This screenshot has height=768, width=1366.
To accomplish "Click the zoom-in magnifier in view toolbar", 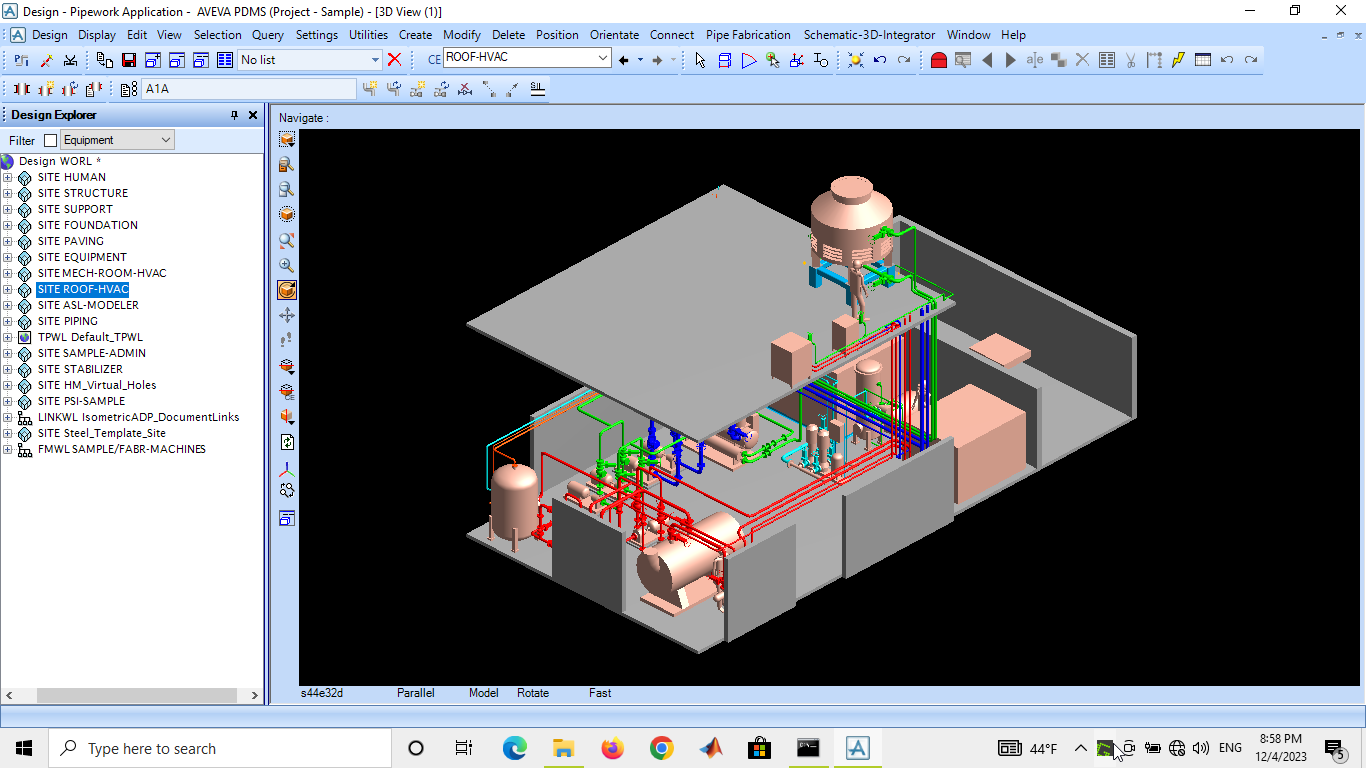I will point(287,265).
